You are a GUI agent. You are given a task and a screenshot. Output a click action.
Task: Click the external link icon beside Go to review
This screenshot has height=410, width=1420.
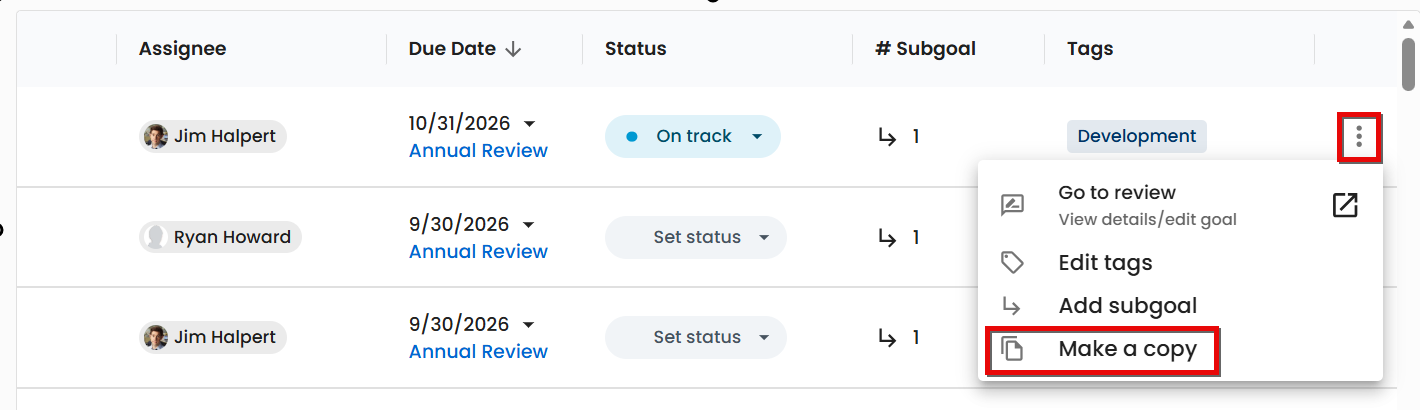[x=1345, y=205]
